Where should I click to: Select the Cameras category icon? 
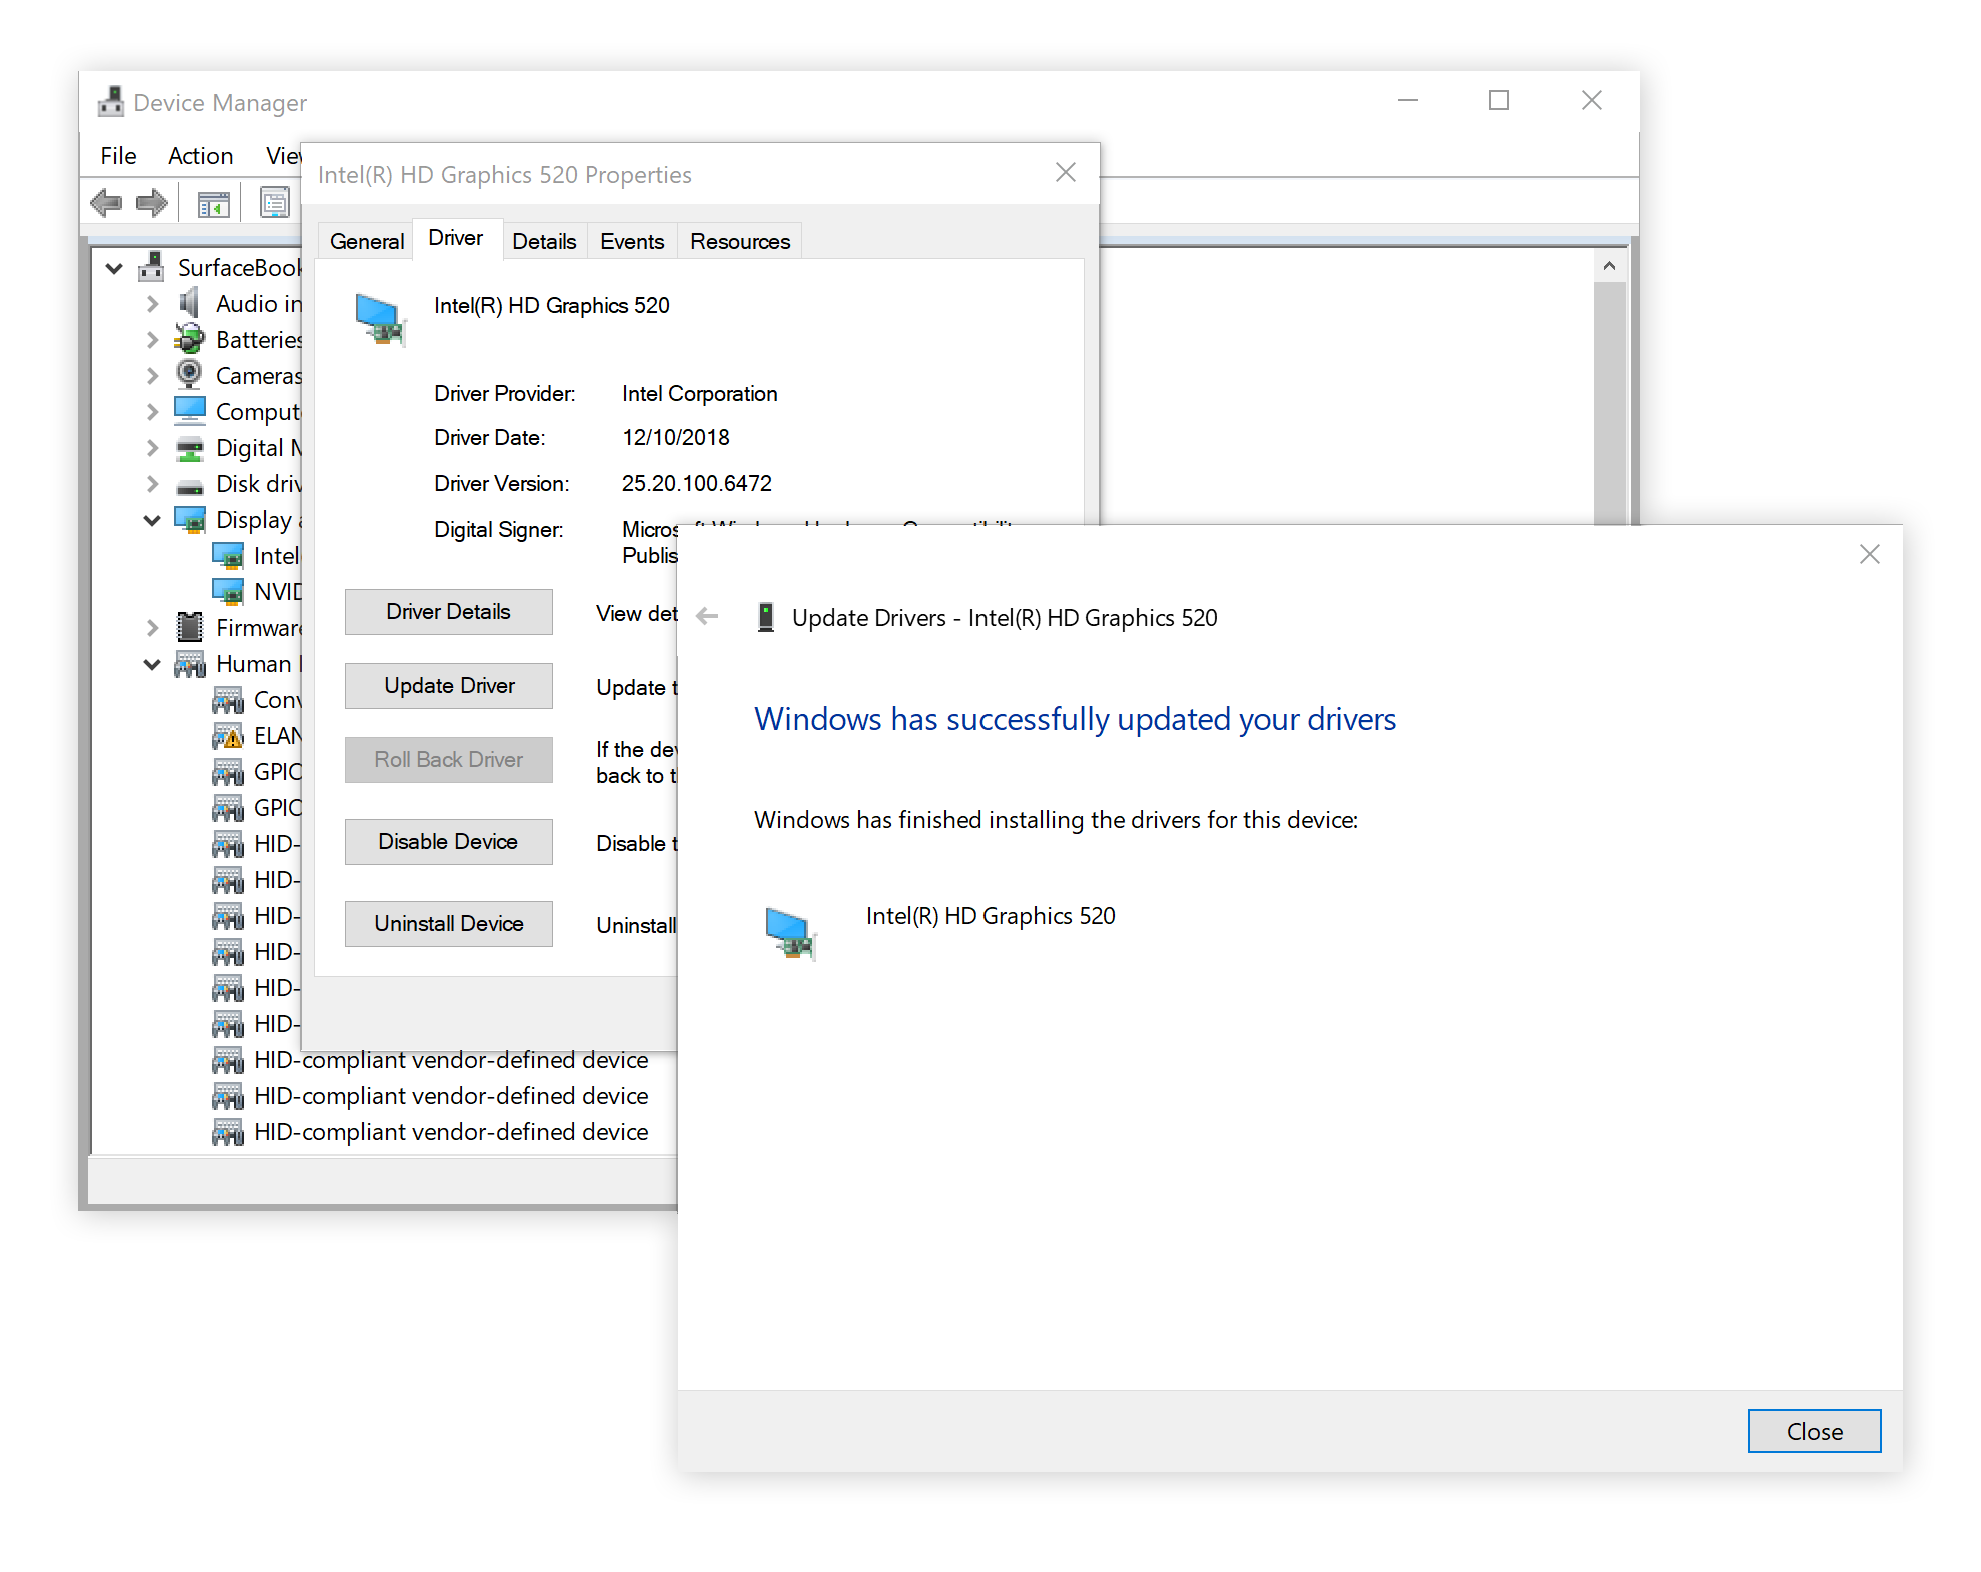tap(189, 375)
